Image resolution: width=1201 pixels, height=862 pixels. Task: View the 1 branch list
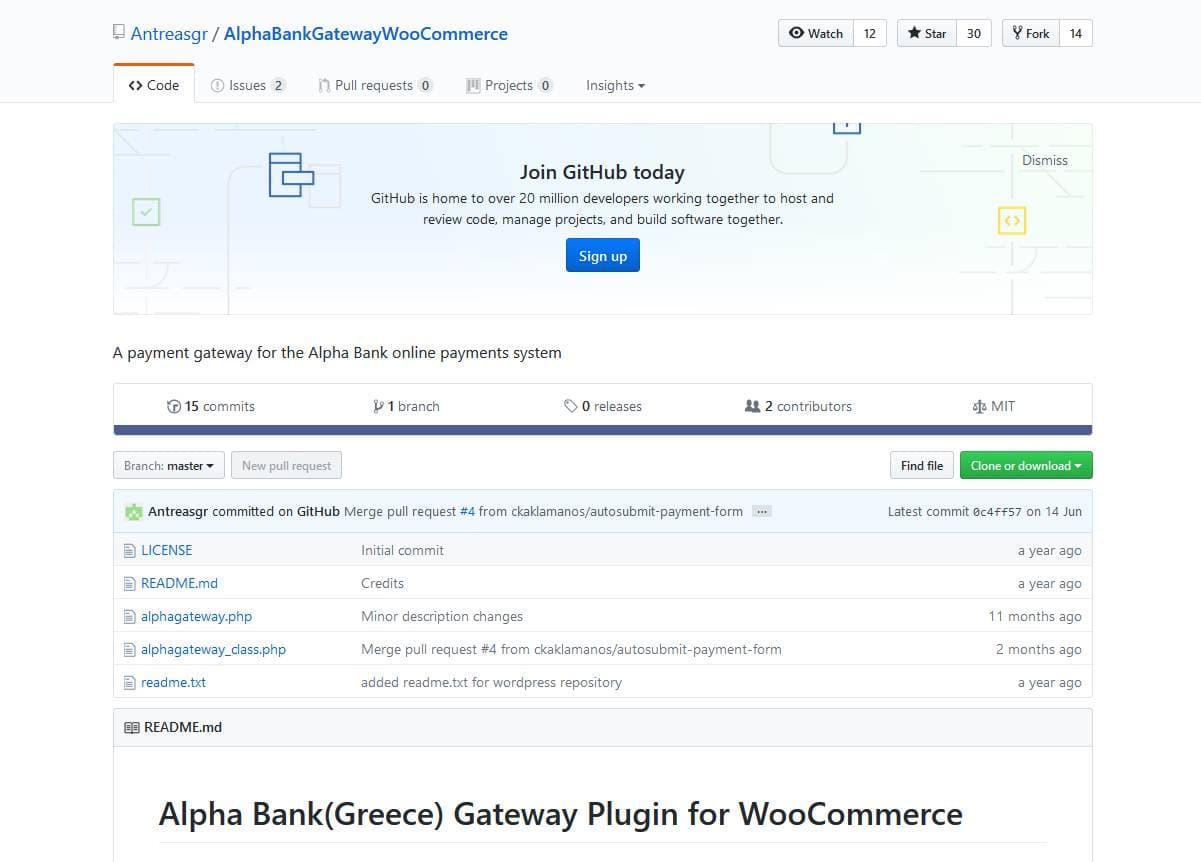(406, 406)
